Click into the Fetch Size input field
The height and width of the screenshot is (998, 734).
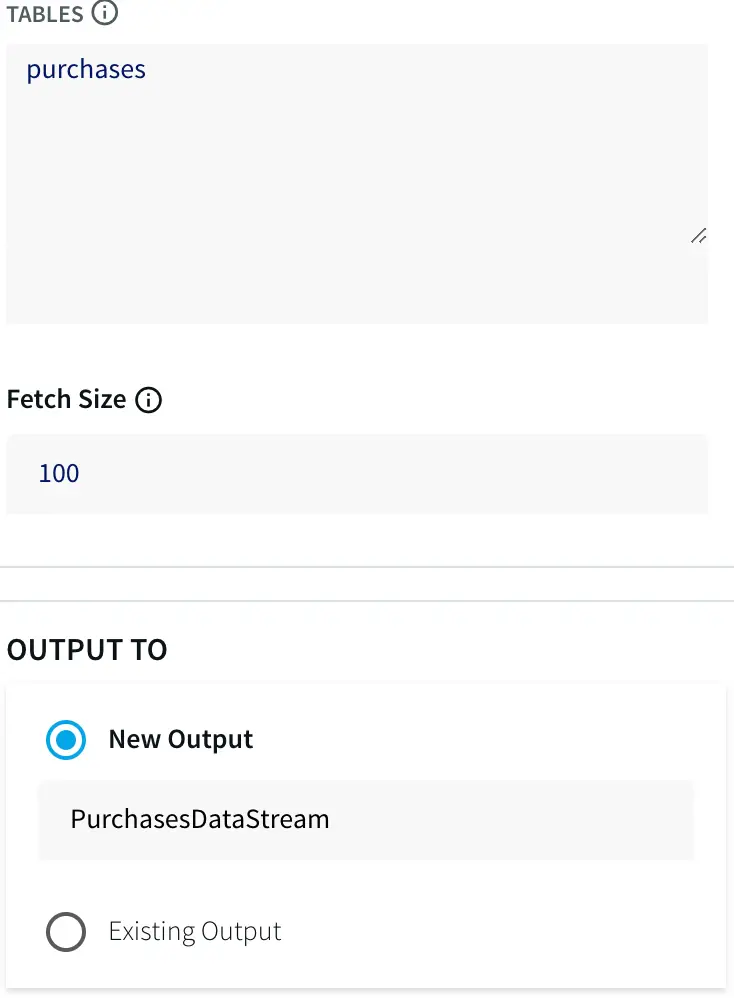tap(356, 473)
